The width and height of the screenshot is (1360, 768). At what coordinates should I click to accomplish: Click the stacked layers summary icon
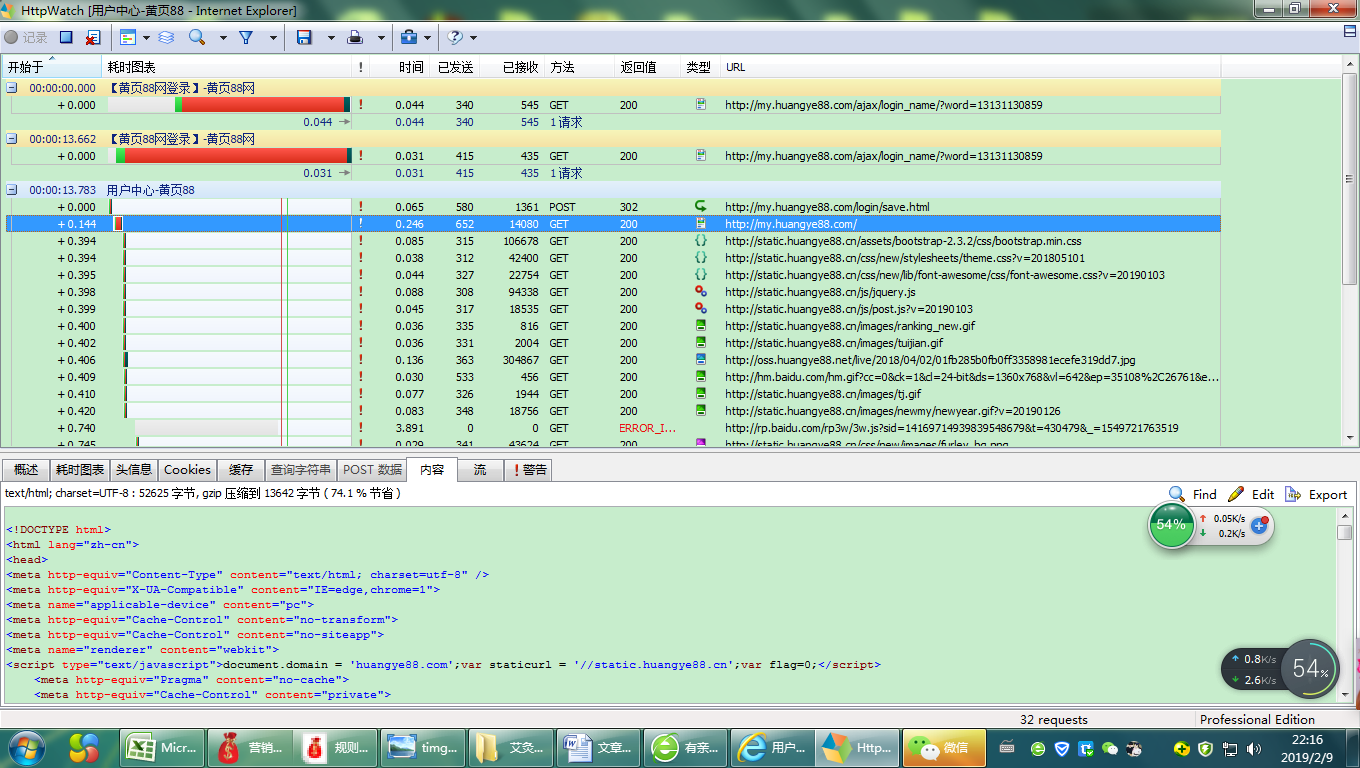166,37
